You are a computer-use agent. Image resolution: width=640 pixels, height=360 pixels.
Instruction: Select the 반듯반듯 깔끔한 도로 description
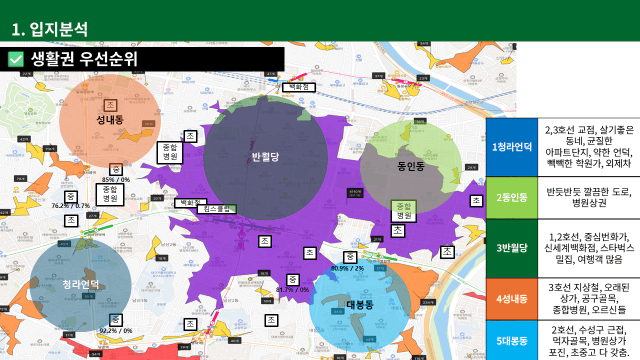tap(589, 198)
